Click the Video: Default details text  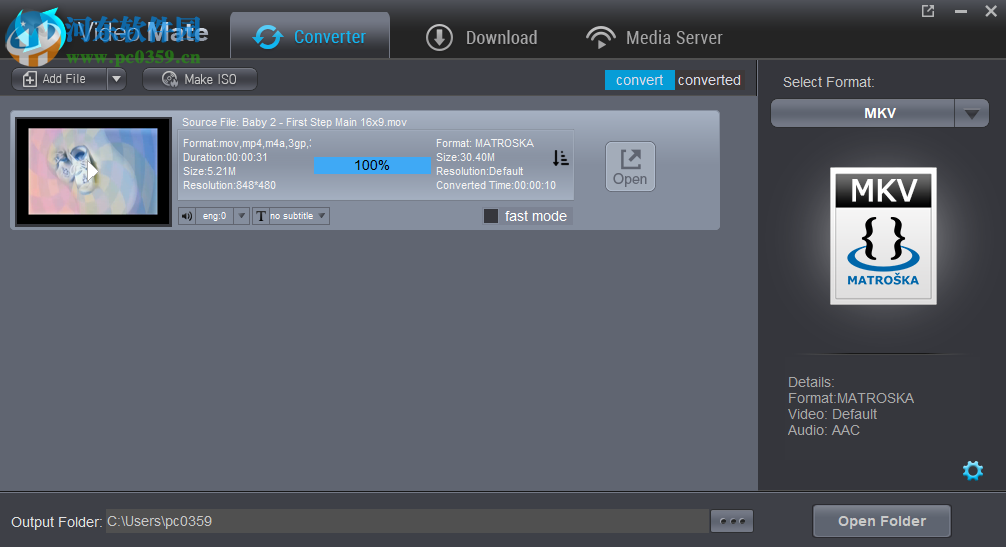(x=832, y=414)
